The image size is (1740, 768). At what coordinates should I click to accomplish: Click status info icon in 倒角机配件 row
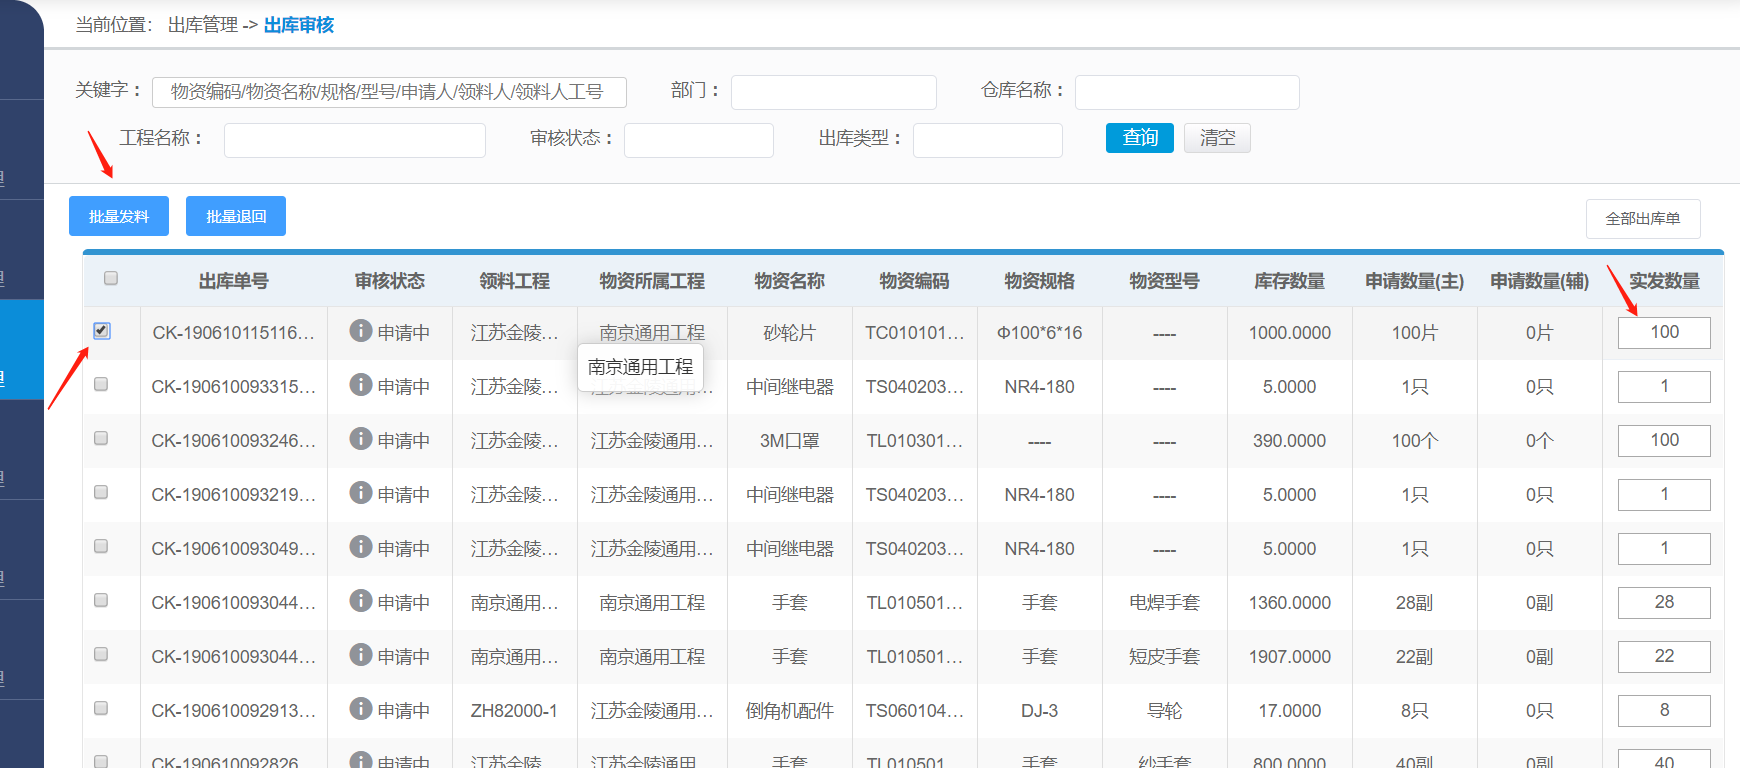point(361,709)
